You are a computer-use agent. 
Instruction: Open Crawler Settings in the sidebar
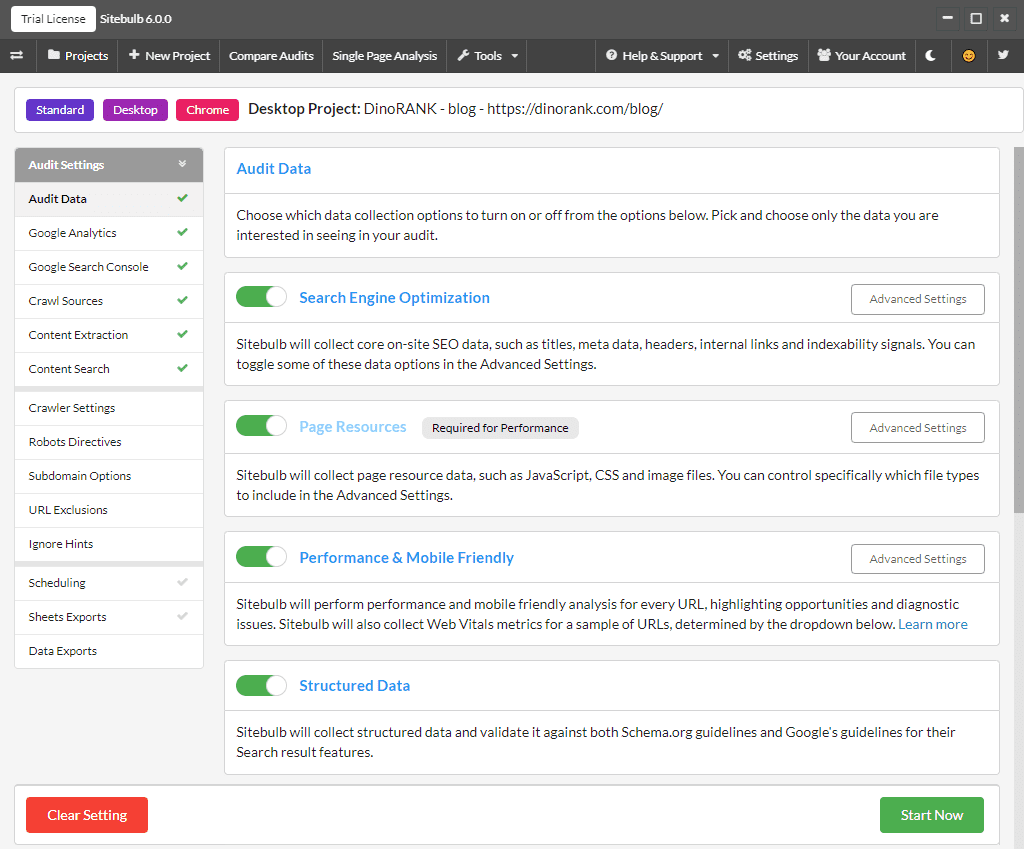109,408
